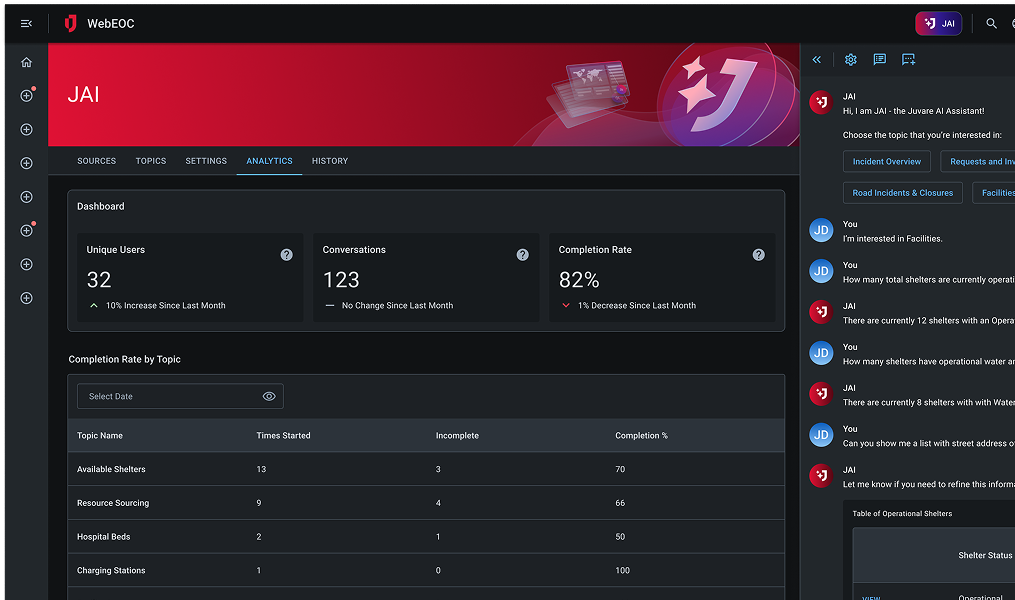This screenshot has width=1015, height=600.
Task: Toggle the eye icon in date field
Action: [269, 396]
